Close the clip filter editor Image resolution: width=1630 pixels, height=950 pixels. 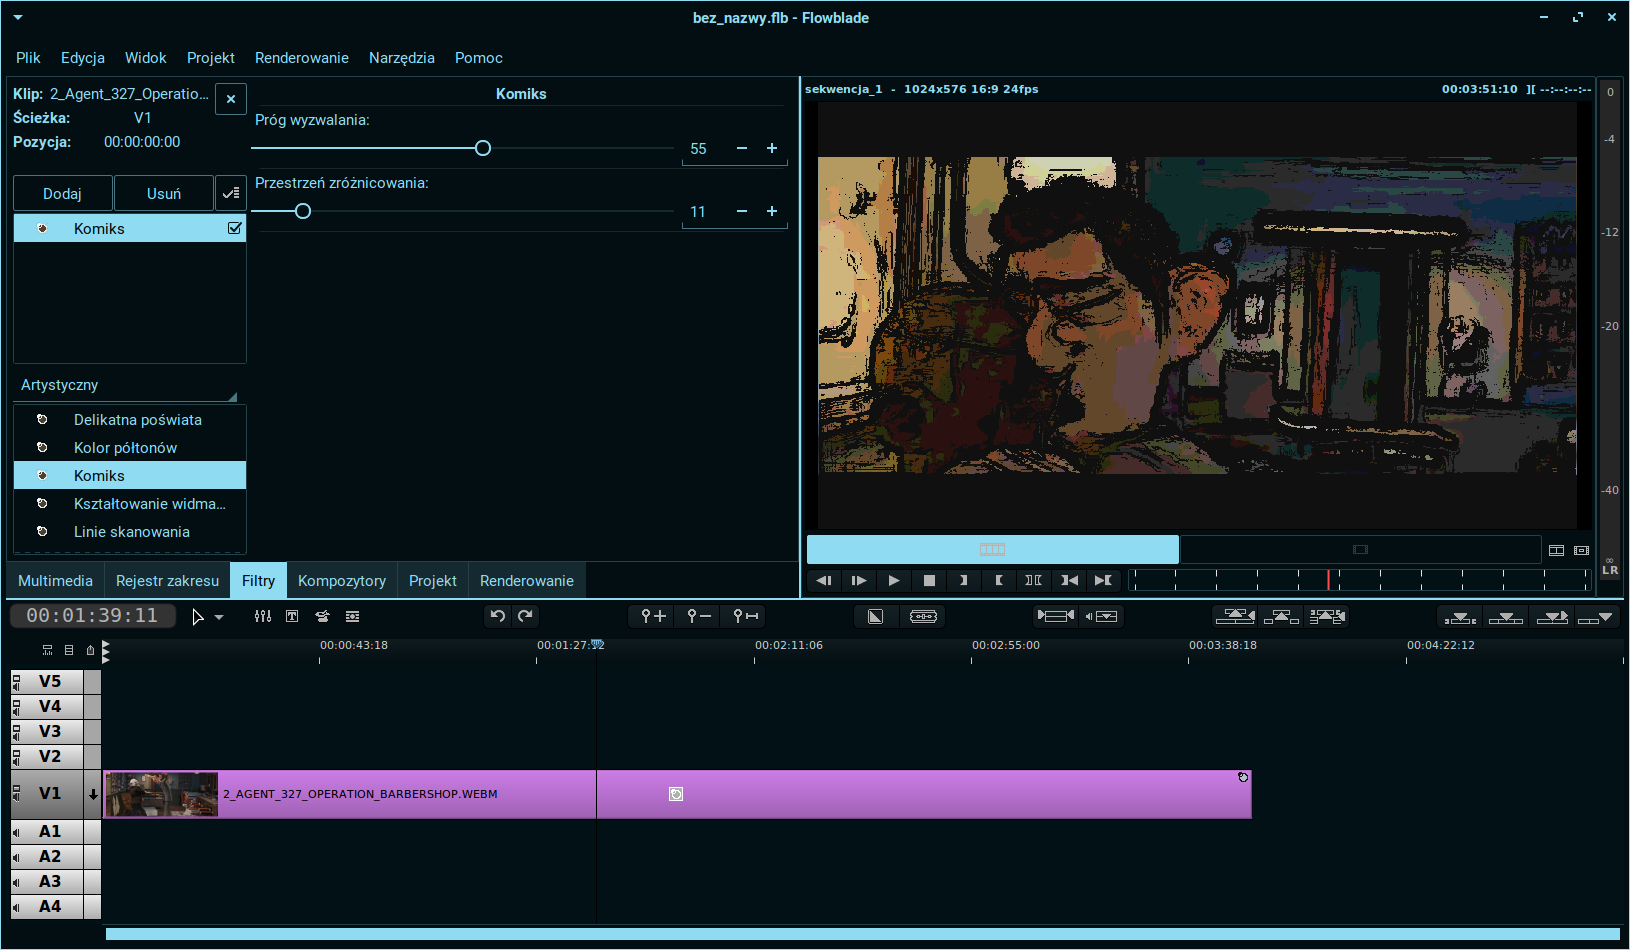[x=231, y=99]
